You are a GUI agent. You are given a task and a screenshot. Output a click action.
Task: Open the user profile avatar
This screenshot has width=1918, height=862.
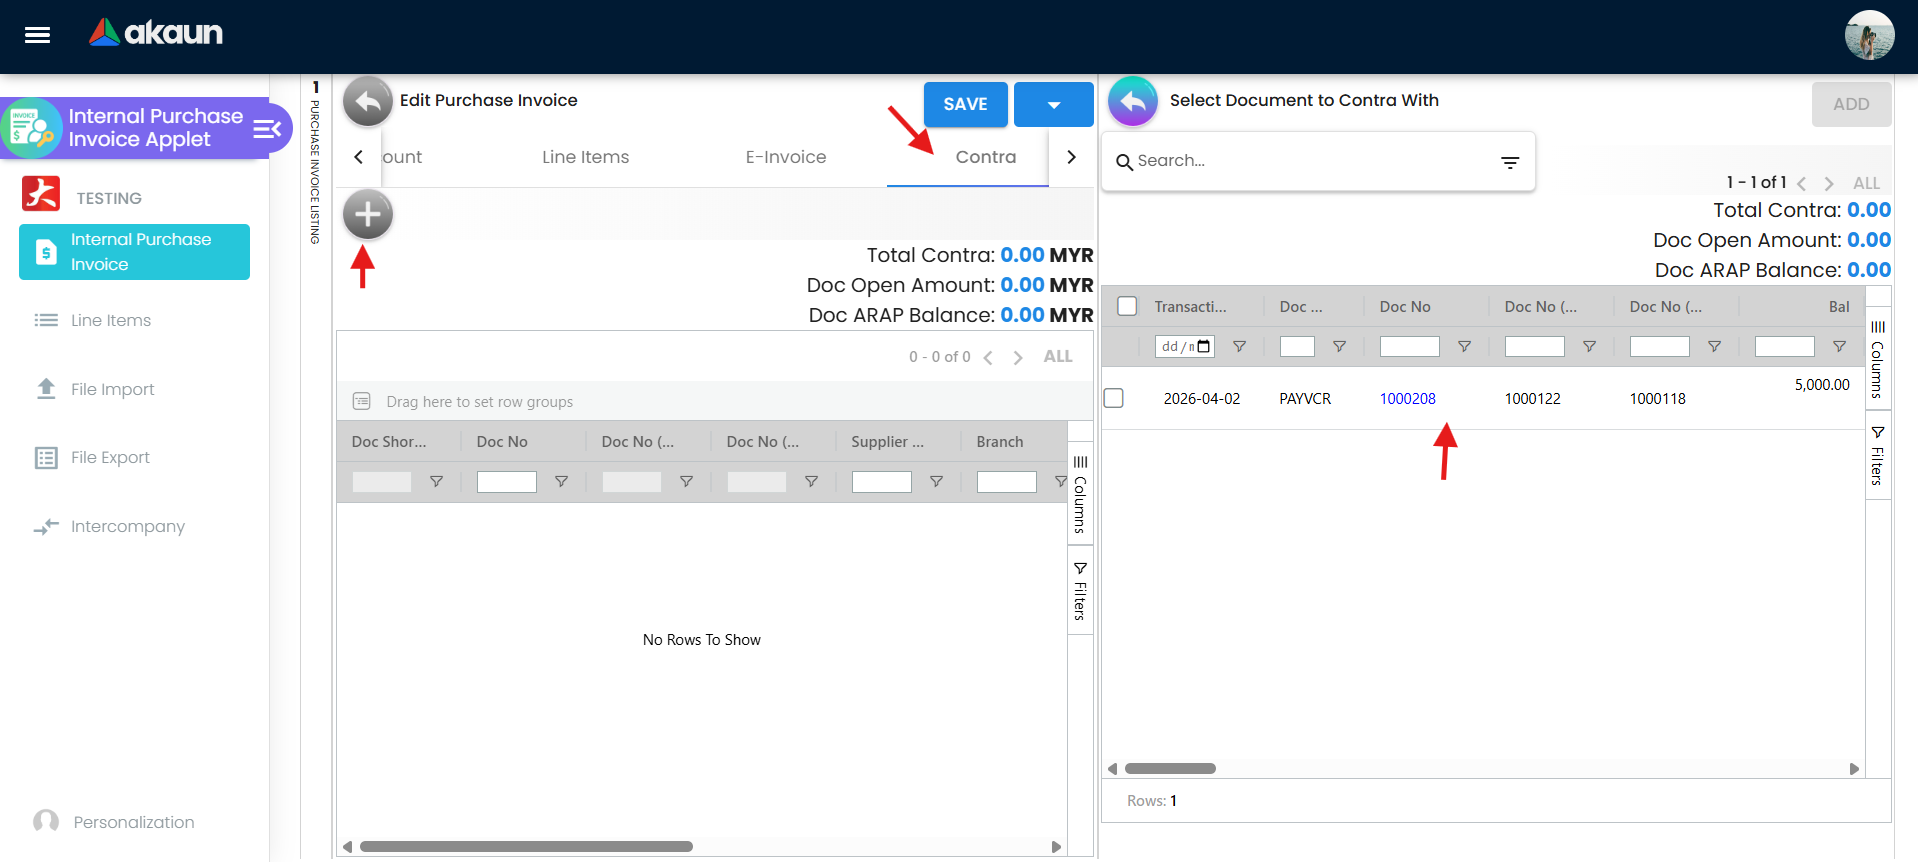[x=1869, y=35]
